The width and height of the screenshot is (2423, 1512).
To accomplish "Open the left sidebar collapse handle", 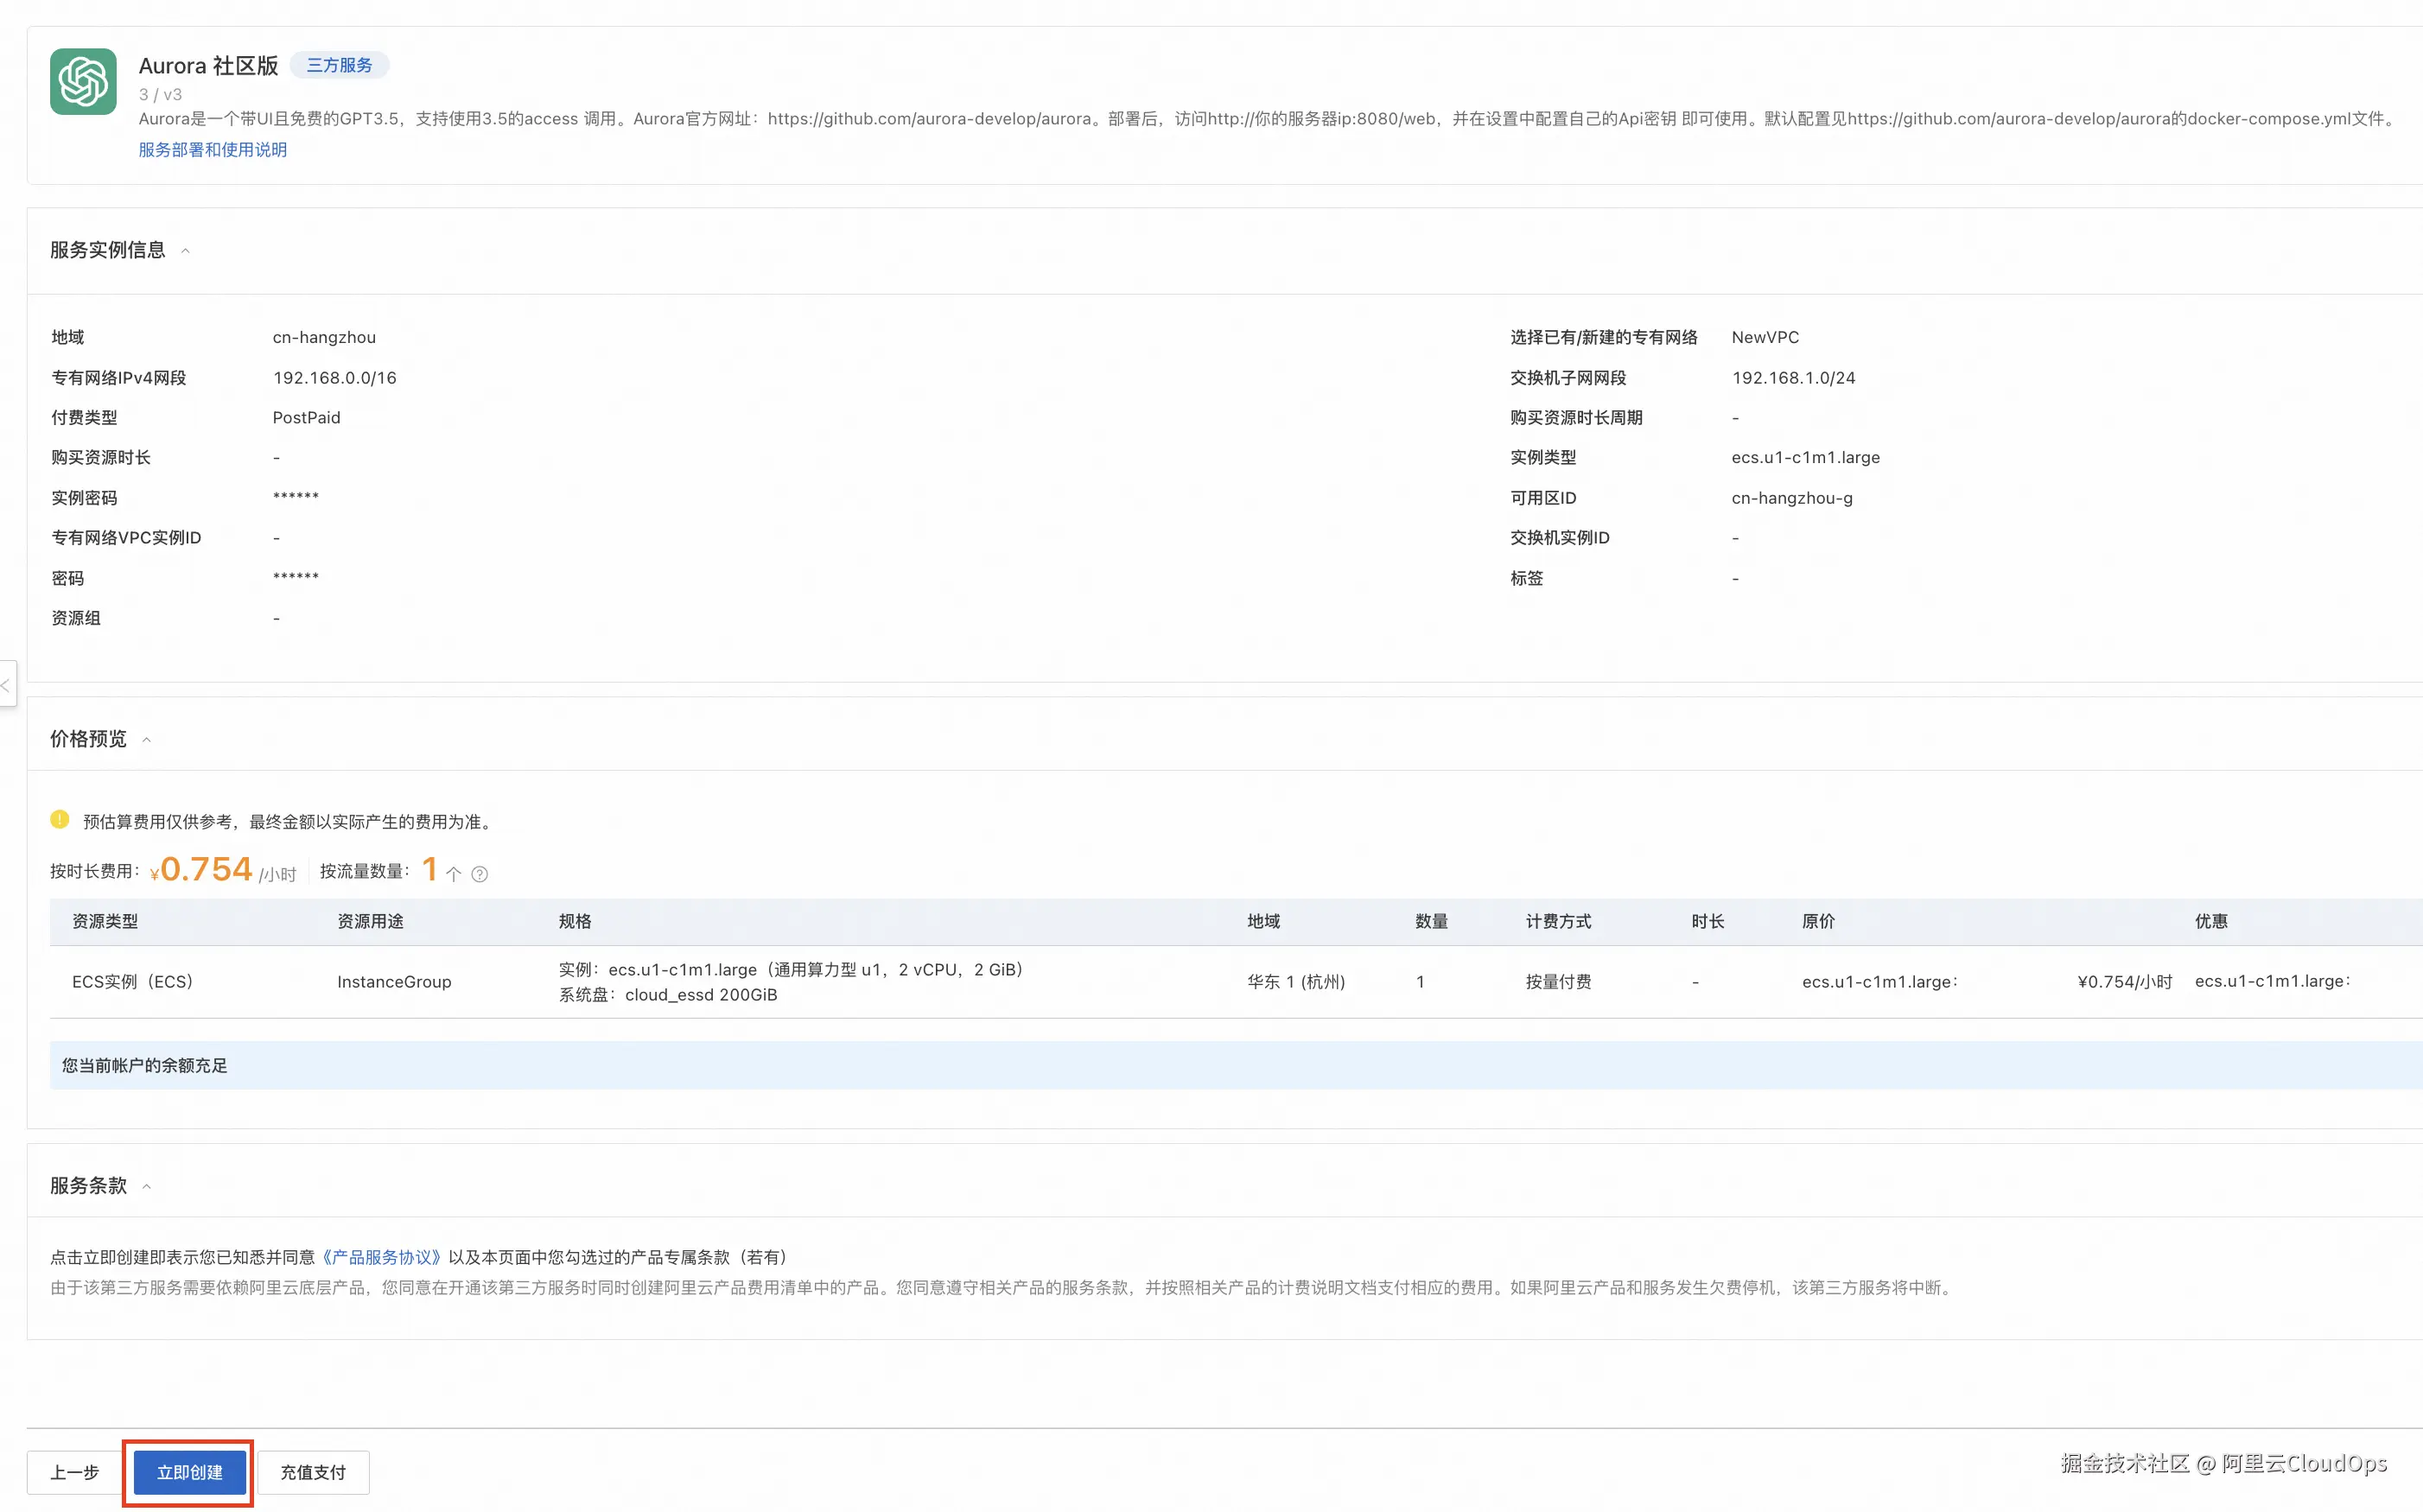I will [x=7, y=685].
